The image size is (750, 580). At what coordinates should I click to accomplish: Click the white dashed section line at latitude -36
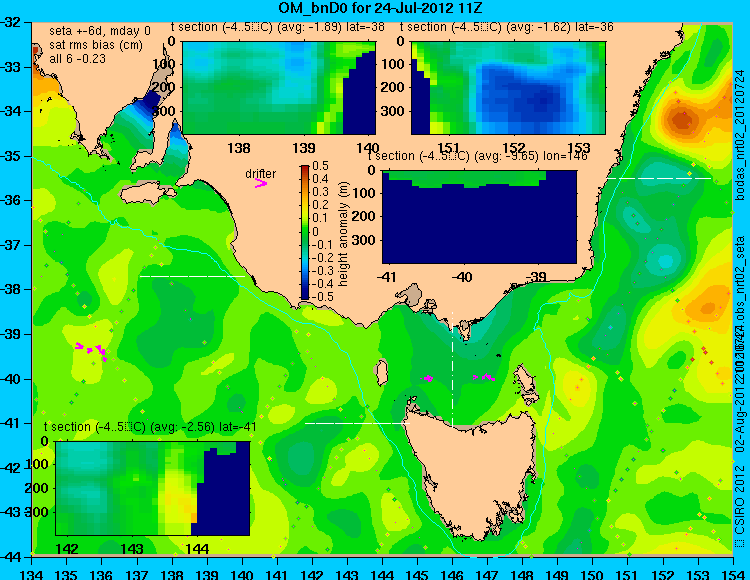pos(659,178)
